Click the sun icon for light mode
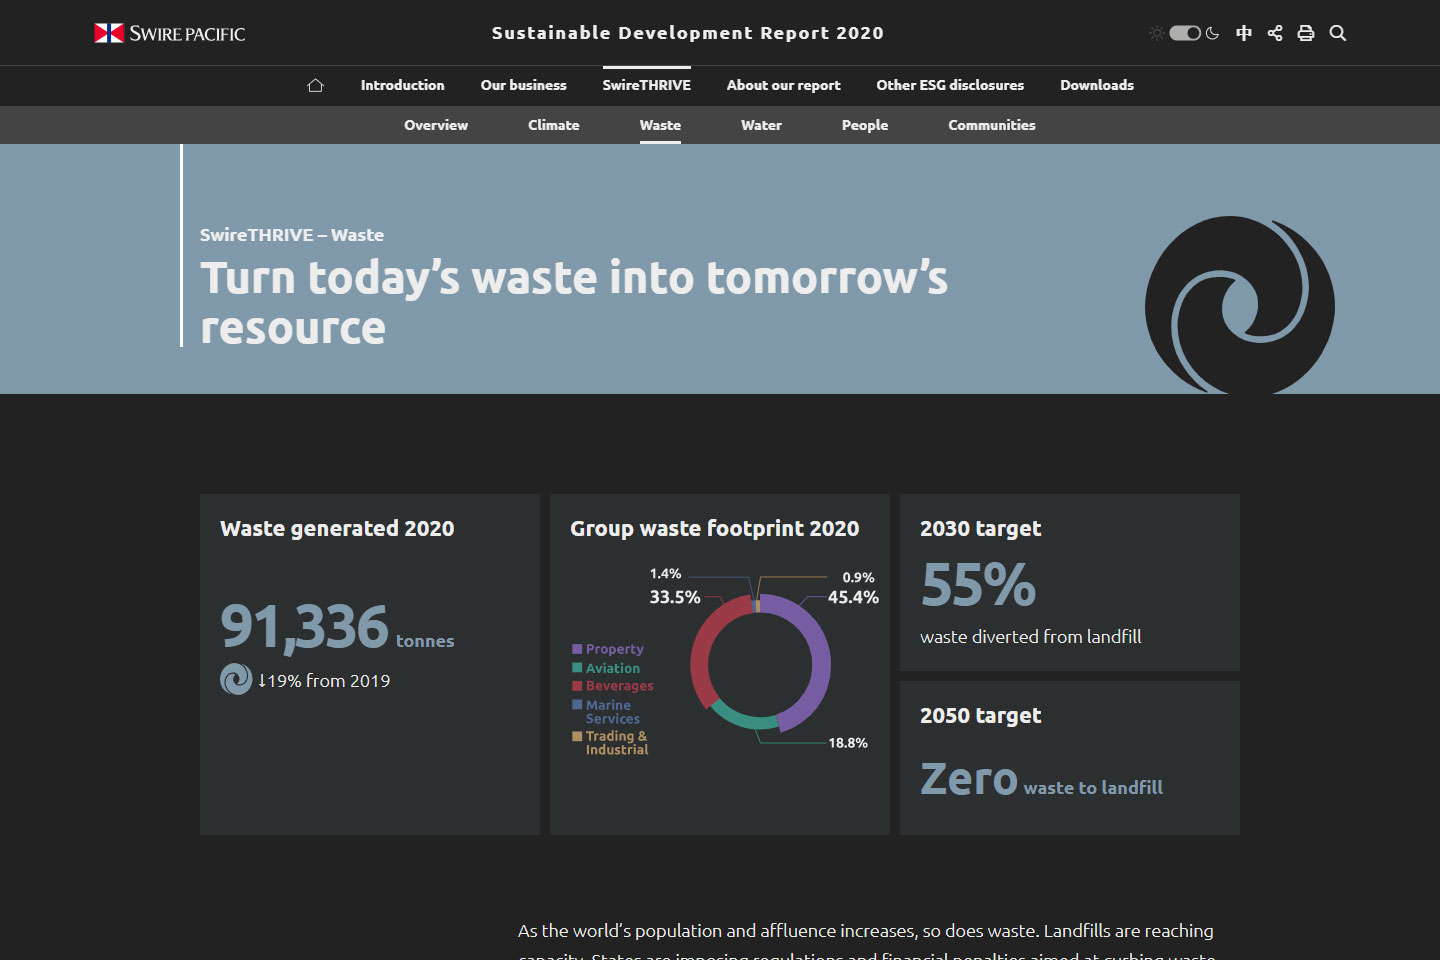The height and width of the screenshot is (960, 1440). click(x=1157, y=33)
